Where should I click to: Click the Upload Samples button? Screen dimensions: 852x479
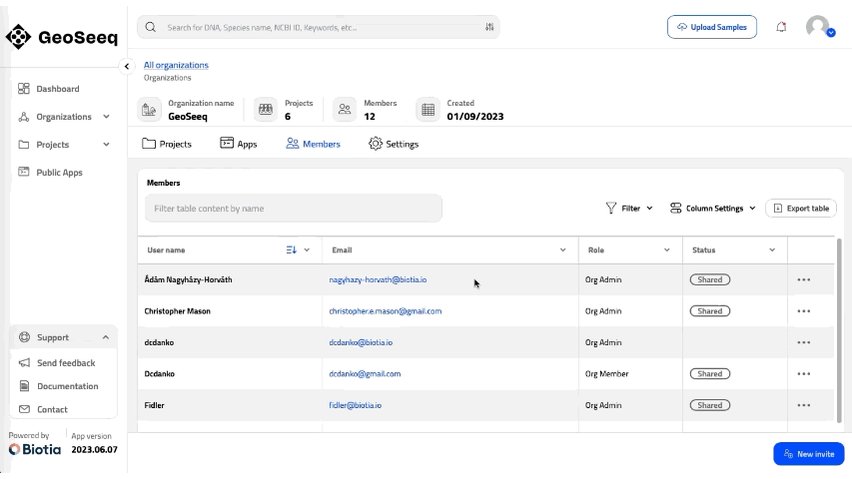712,27
